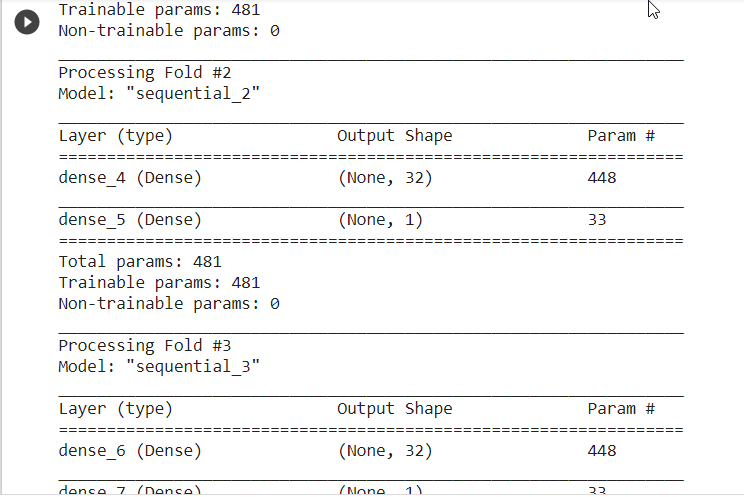Click the (None, 1) output shape of dense_5
744x497 pixels.
pyautogui.click(x=380, y=220)
